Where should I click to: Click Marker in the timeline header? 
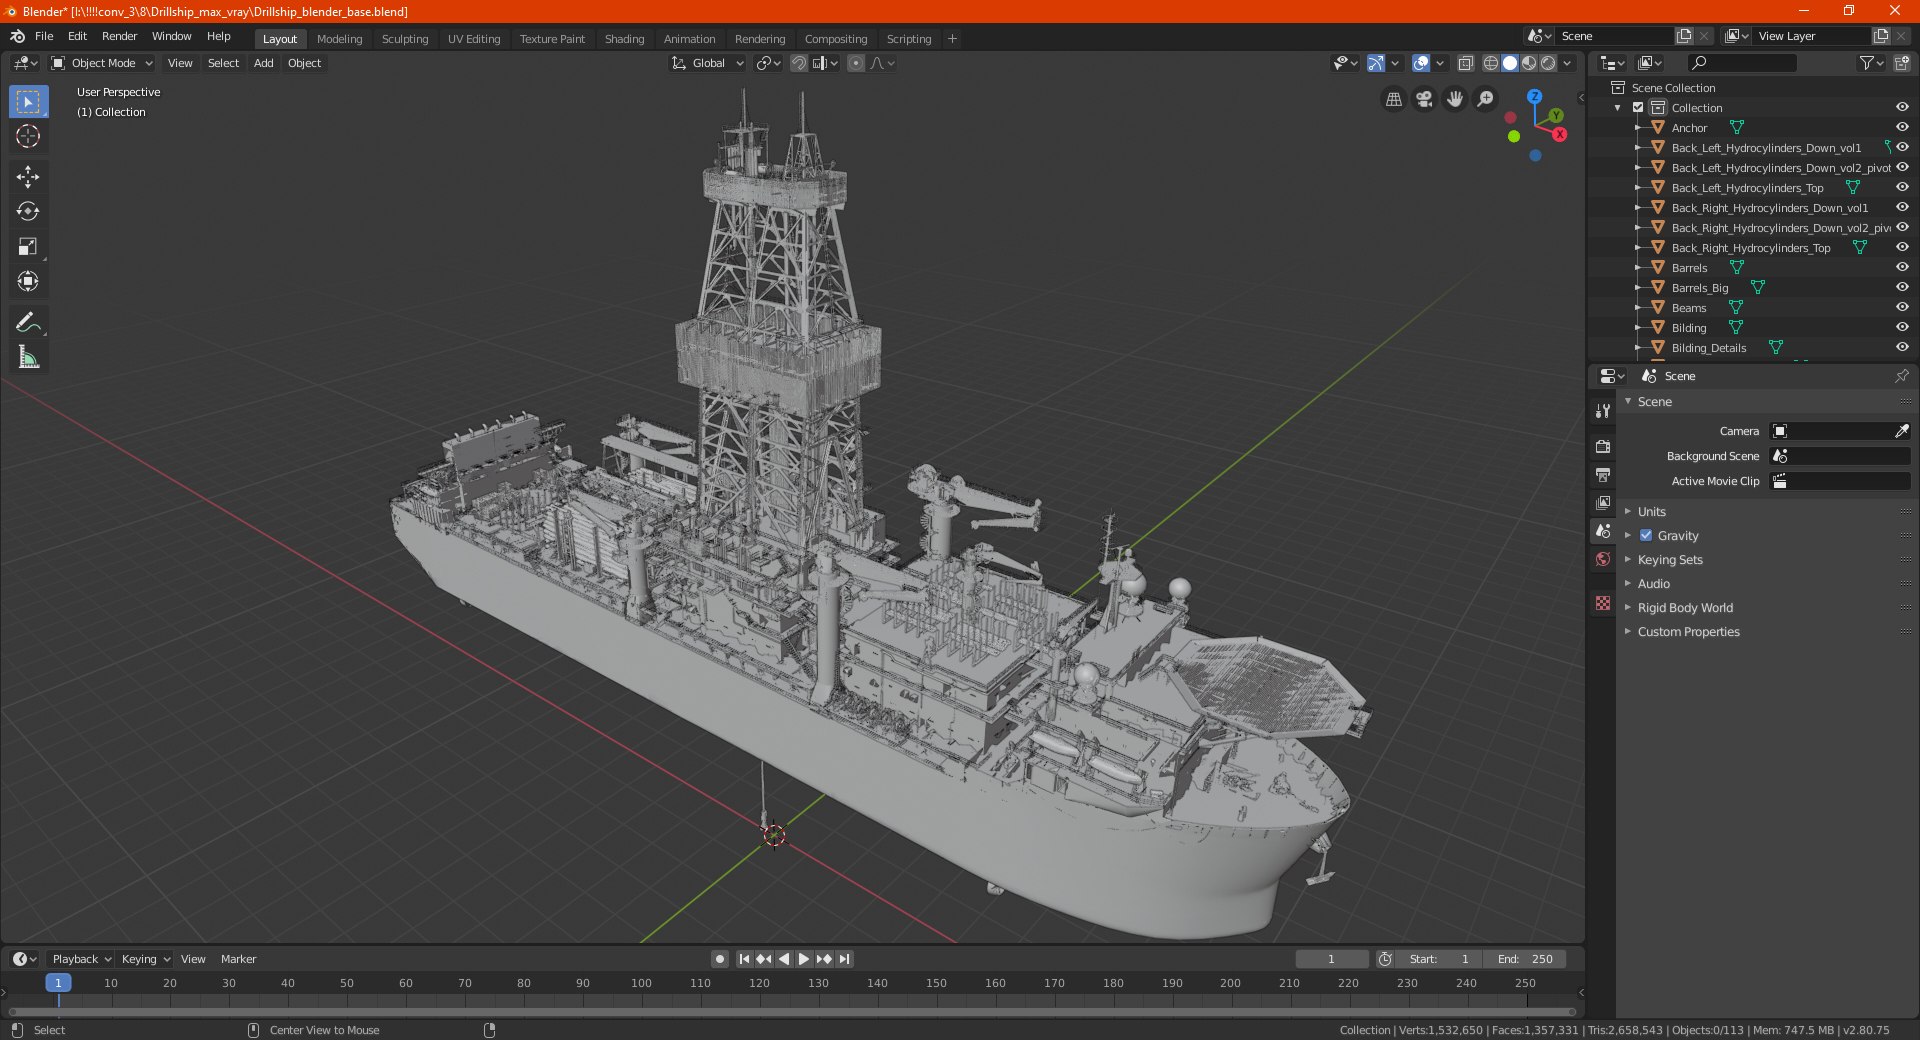coord(238,959)
